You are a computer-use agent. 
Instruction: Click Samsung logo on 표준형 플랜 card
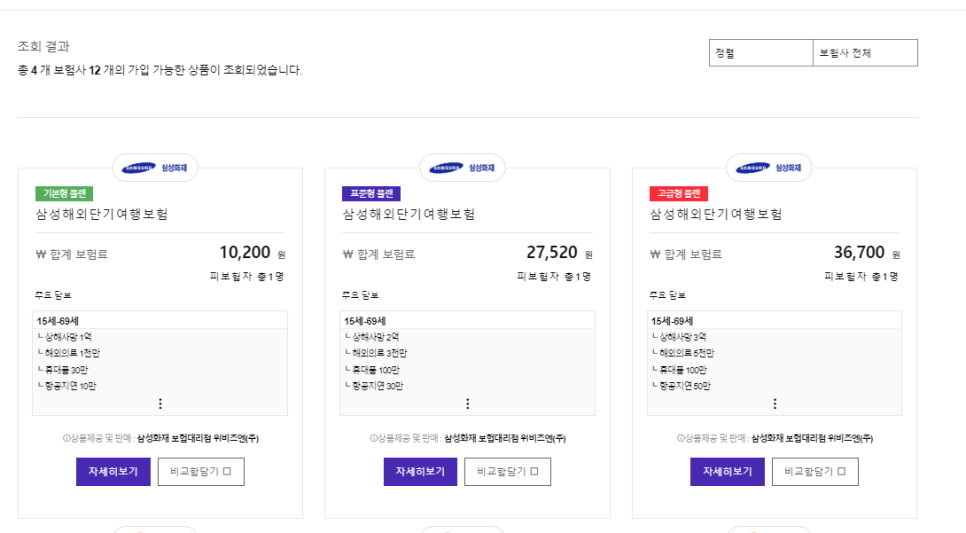[x=462, y=168]
